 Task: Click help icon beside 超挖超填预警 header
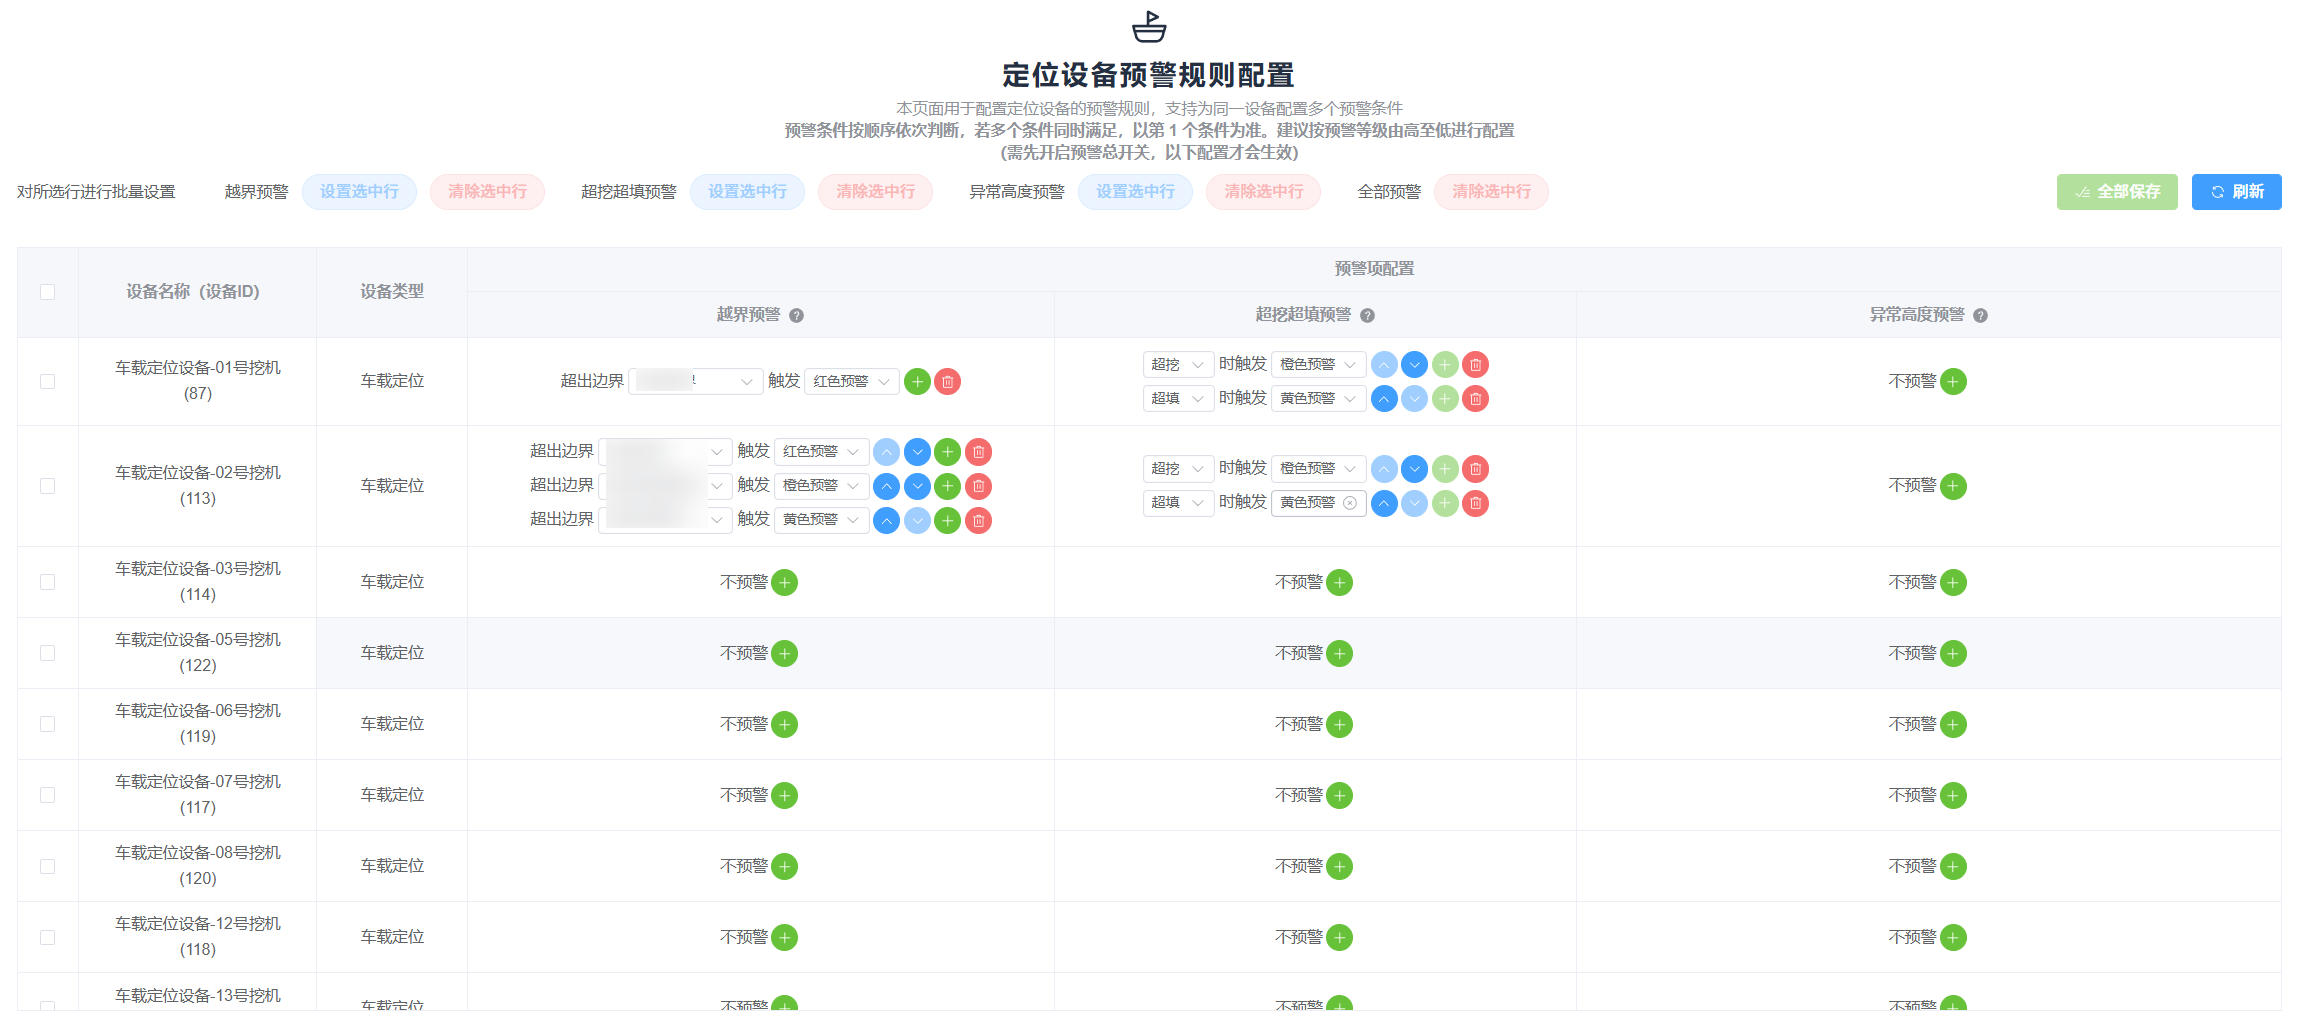click(x=1367, y=316)
